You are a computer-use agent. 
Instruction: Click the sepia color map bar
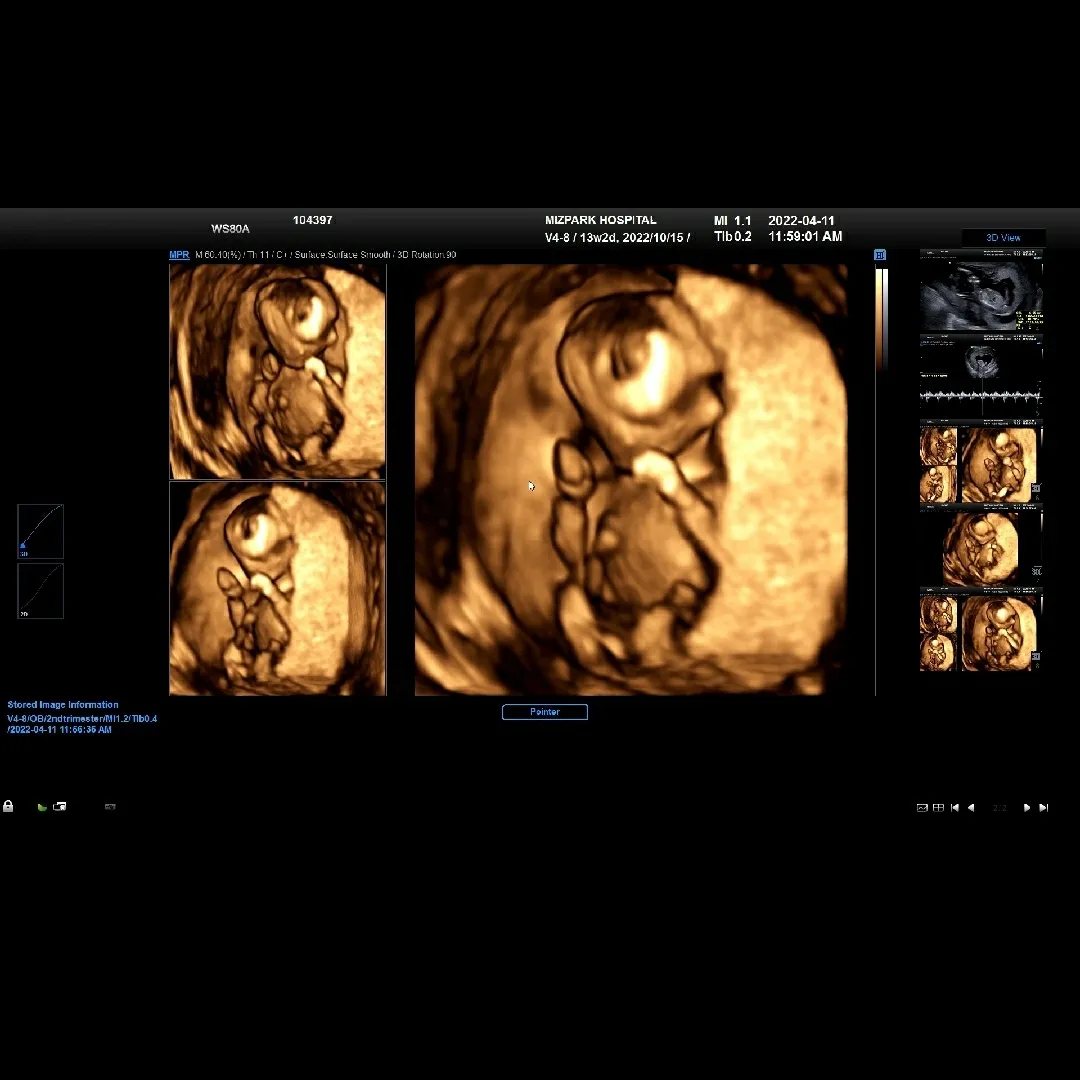point(878,320)
